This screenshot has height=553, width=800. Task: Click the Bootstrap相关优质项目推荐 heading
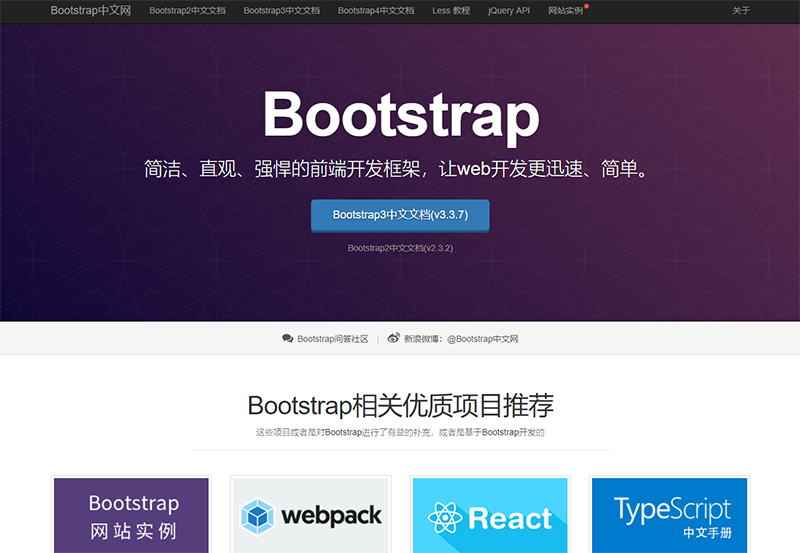pyautogui.click(x=401, y=406)
